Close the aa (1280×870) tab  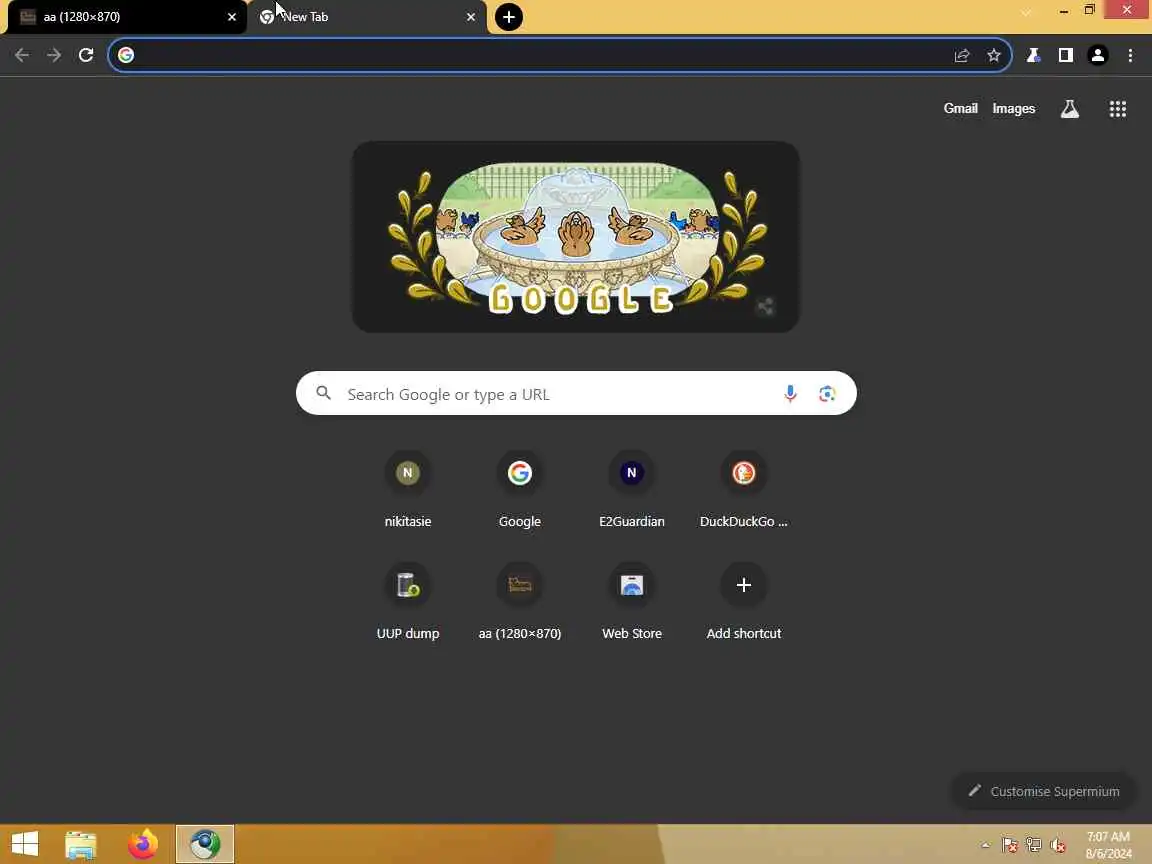point(232,17)
